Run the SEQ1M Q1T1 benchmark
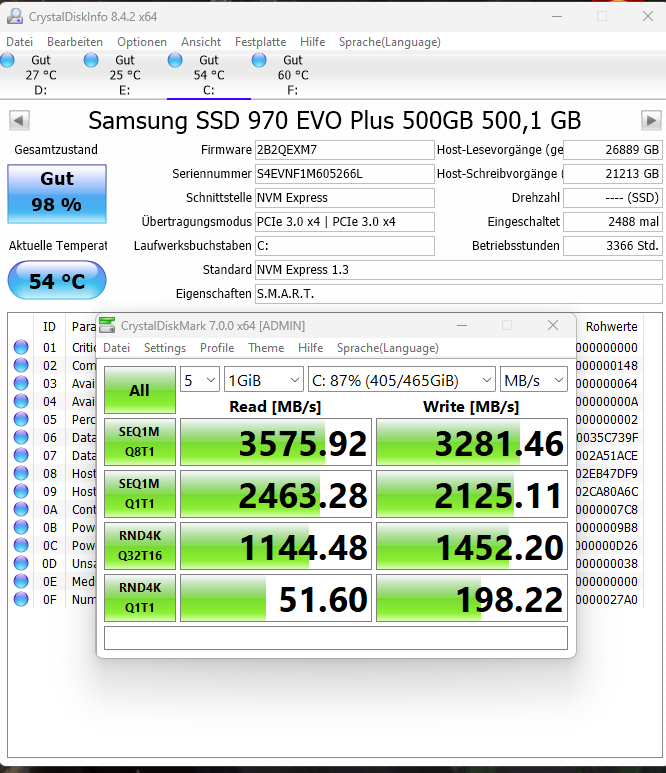Viewport: 666px width, 773px height. (x=140, y=494)
